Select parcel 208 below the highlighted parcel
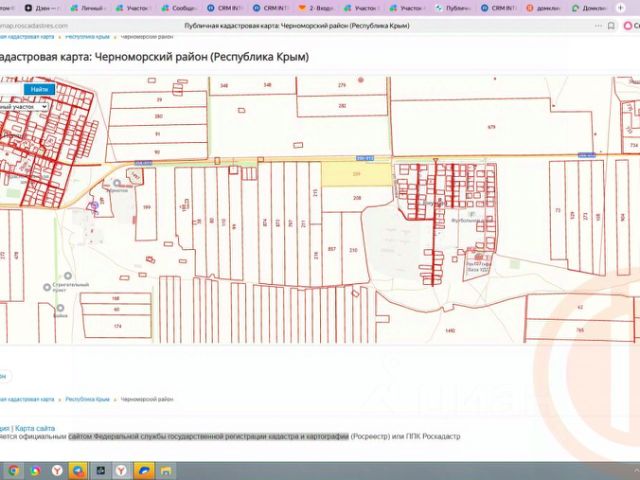Image resolution: width=640 pixels, height=480 pixels. click(x=357, y=198)
